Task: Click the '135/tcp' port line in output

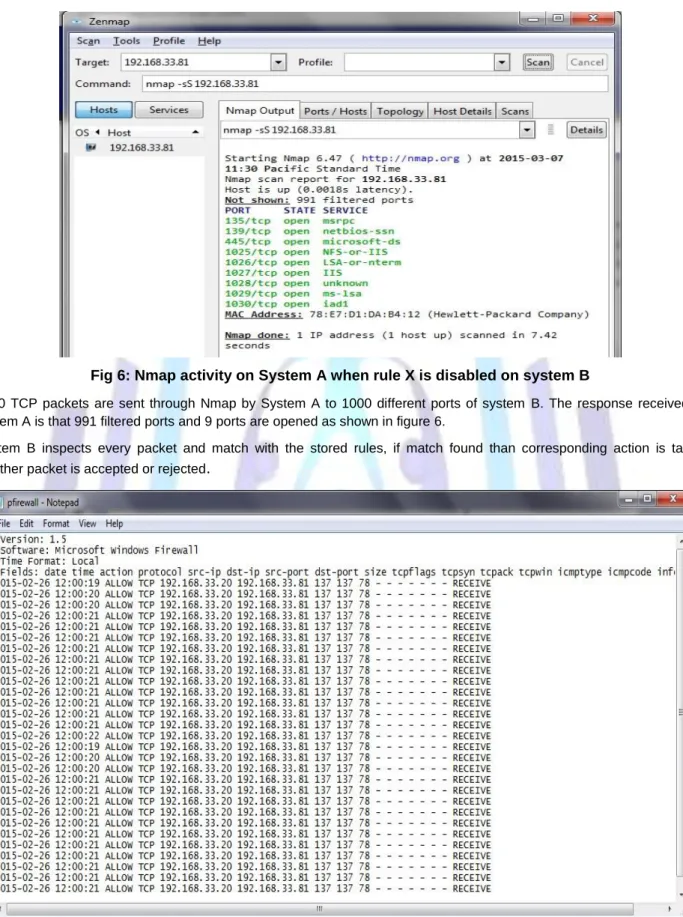Action: (289, 221)
